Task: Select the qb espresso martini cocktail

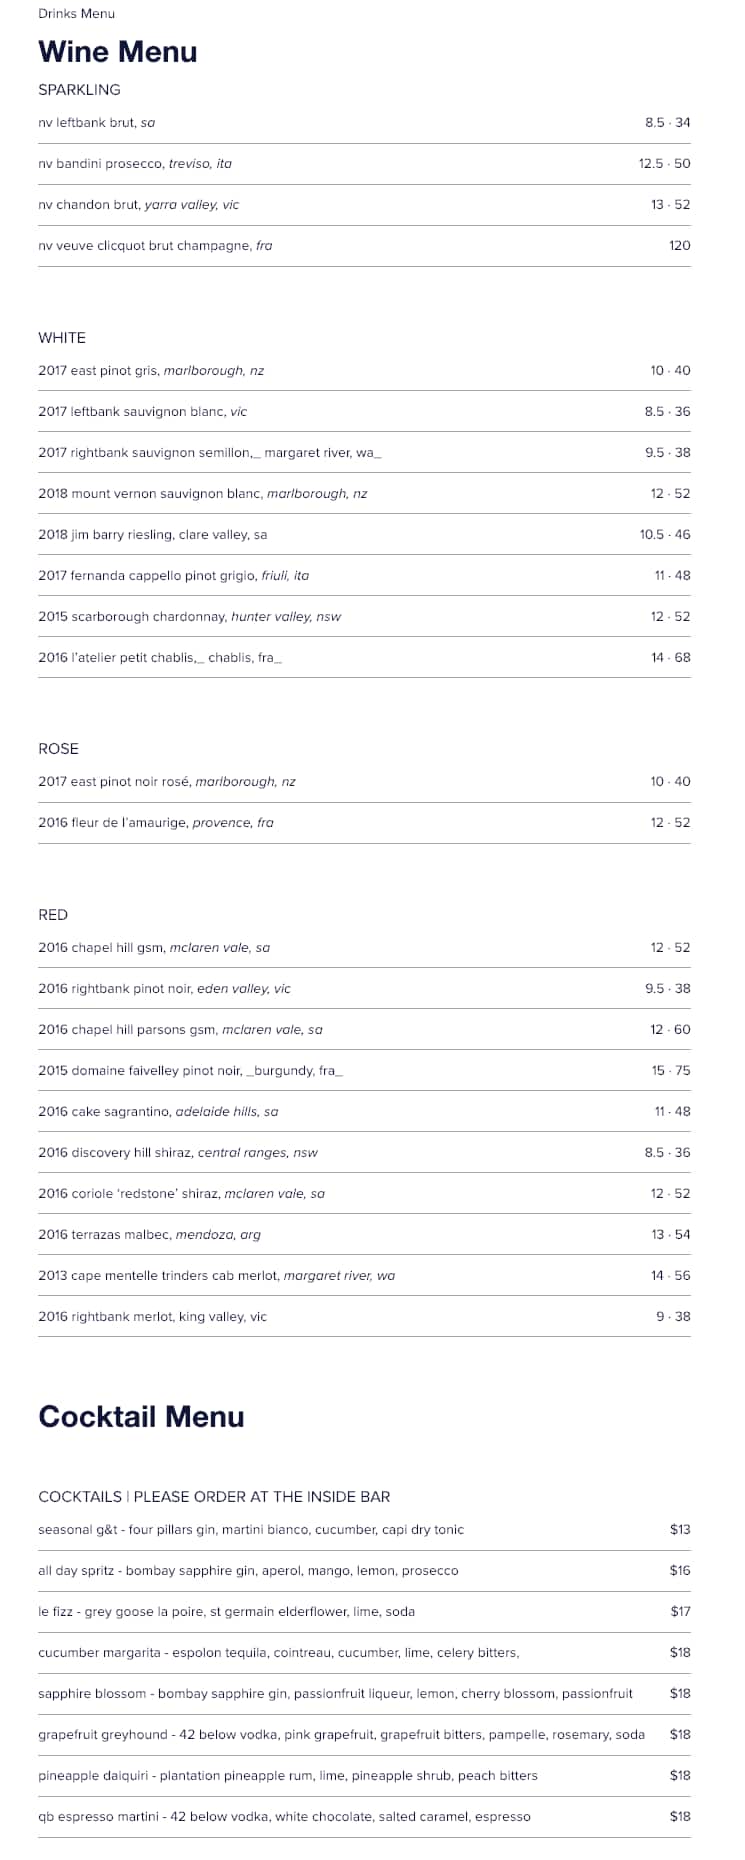Action: tap(284, 1817)
